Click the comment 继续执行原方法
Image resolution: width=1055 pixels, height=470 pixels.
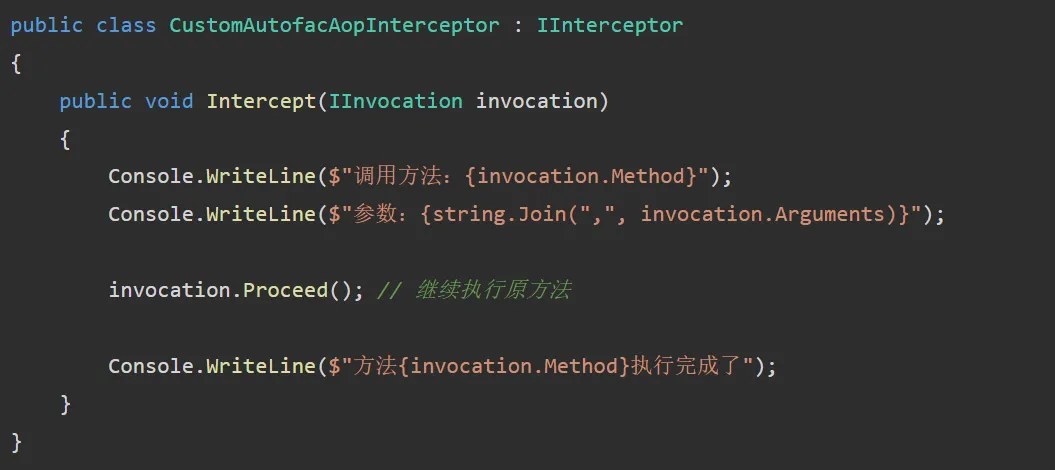(493, 290)
